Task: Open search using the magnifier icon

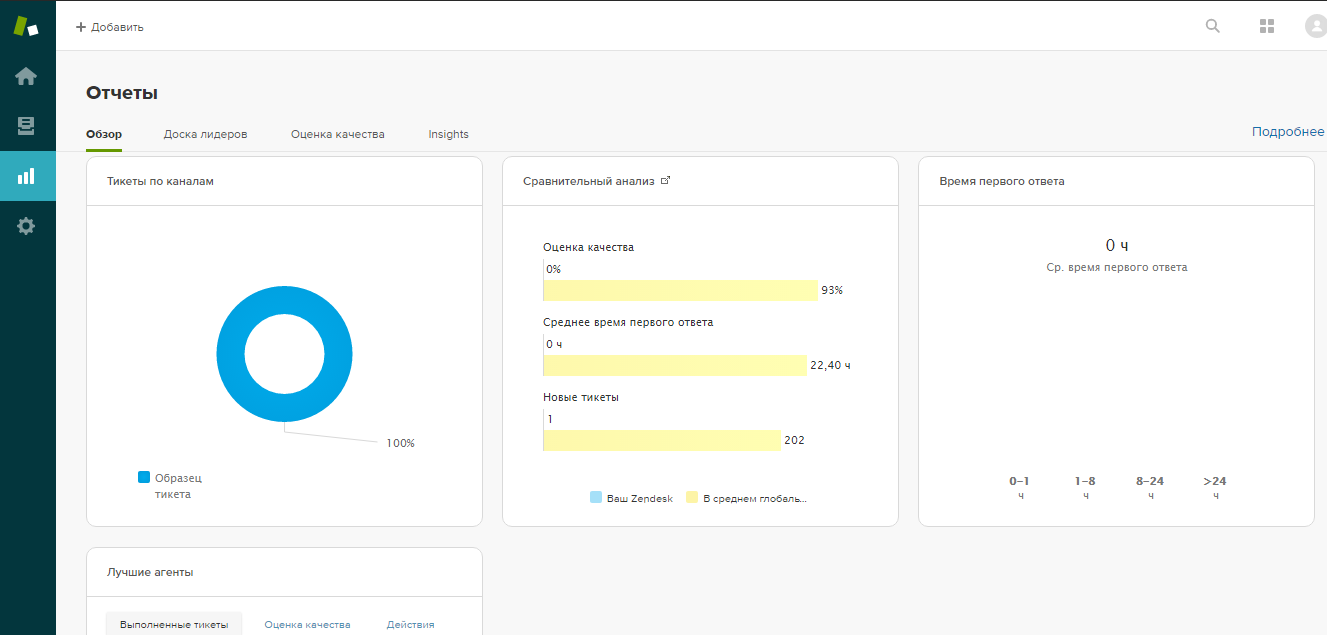Action: point(1212,26)
